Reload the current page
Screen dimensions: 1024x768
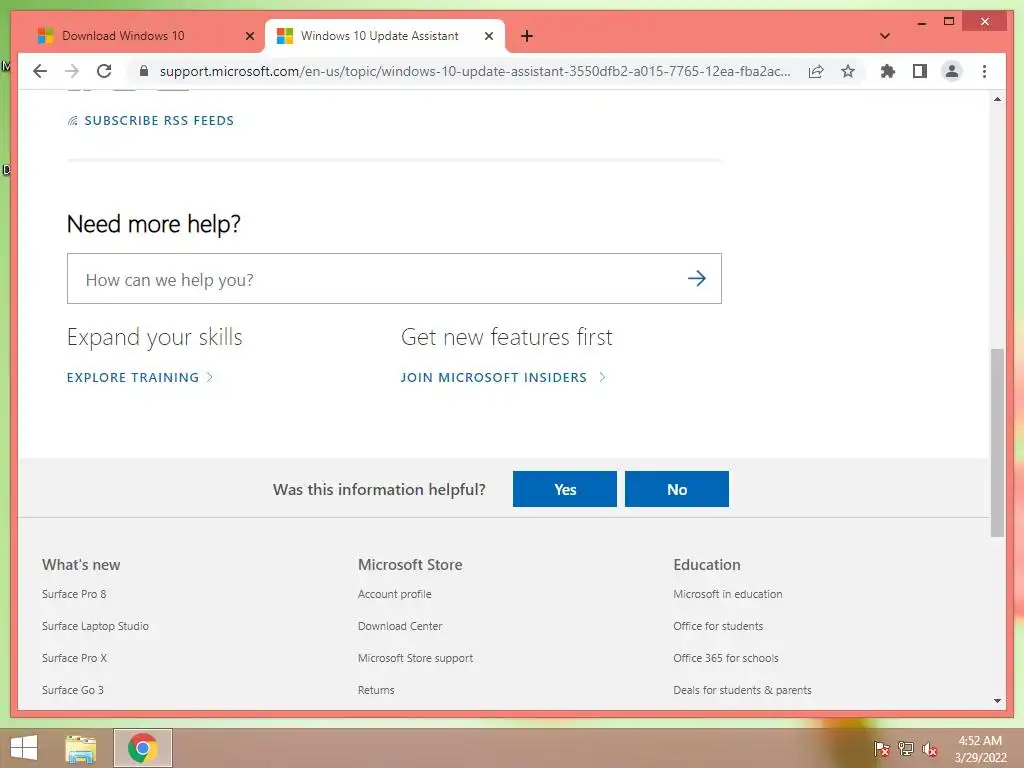pos(104,71)
